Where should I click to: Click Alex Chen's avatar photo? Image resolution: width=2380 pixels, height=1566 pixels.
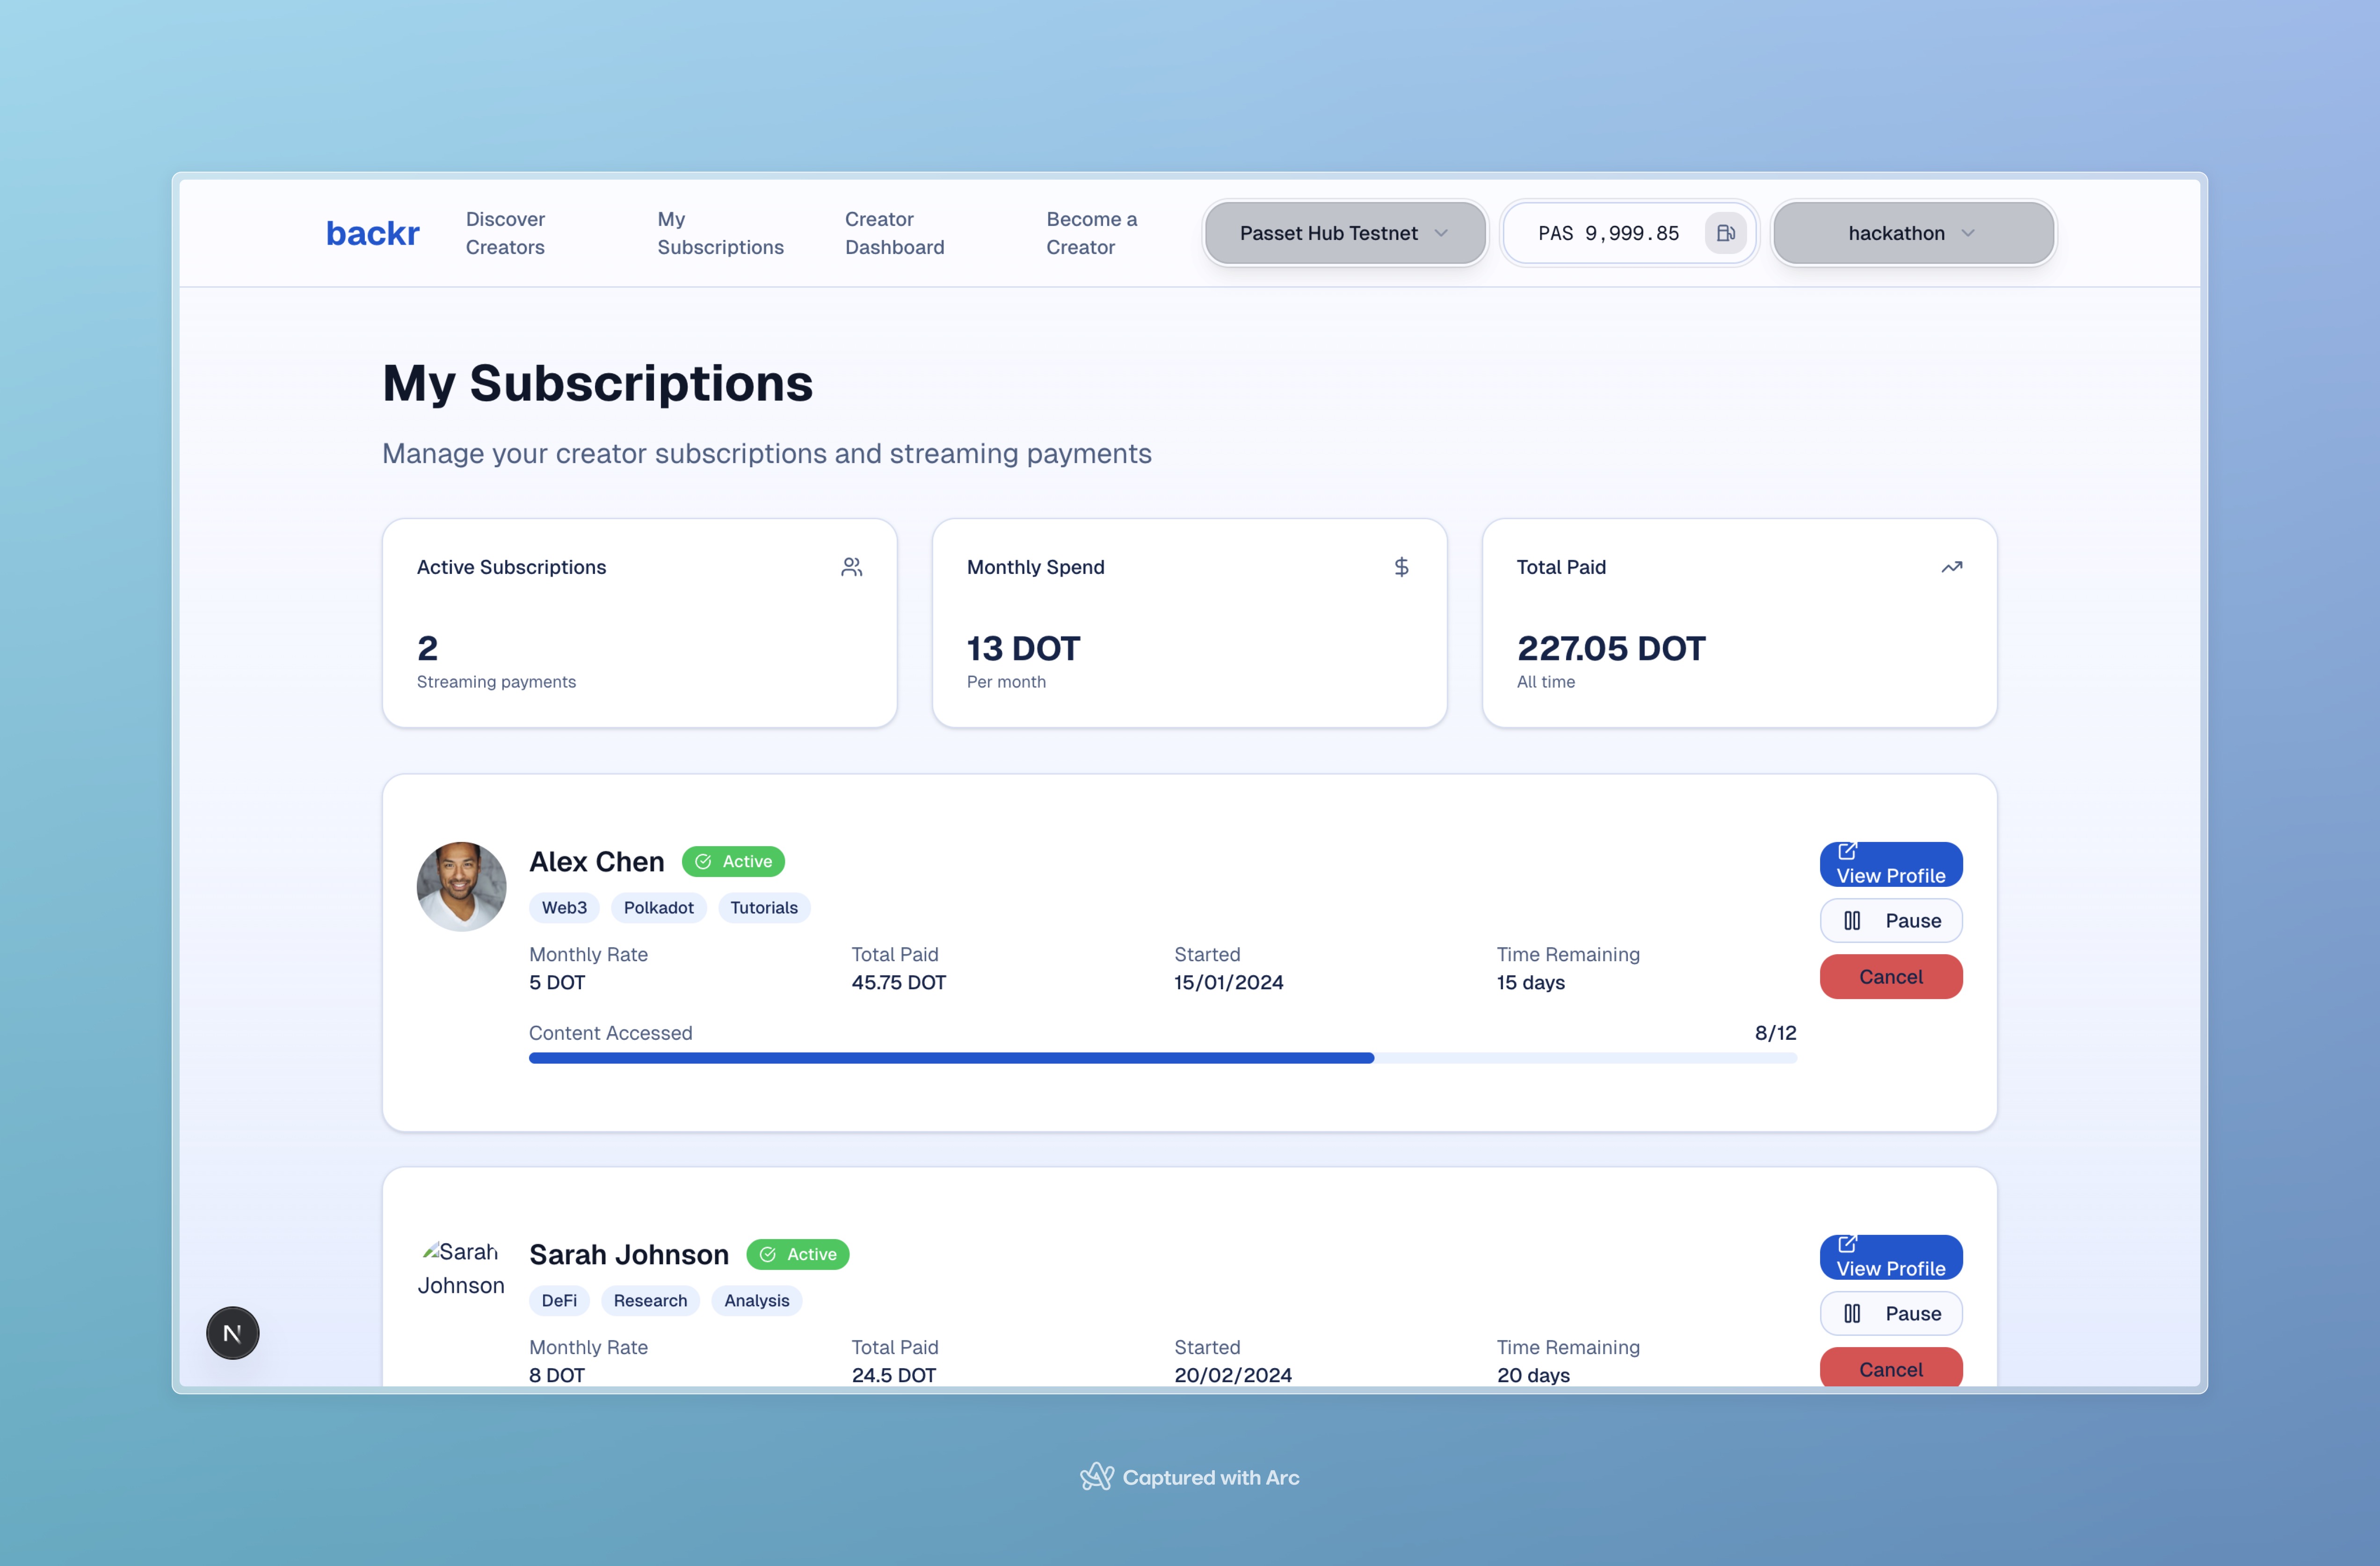(461, 886)
